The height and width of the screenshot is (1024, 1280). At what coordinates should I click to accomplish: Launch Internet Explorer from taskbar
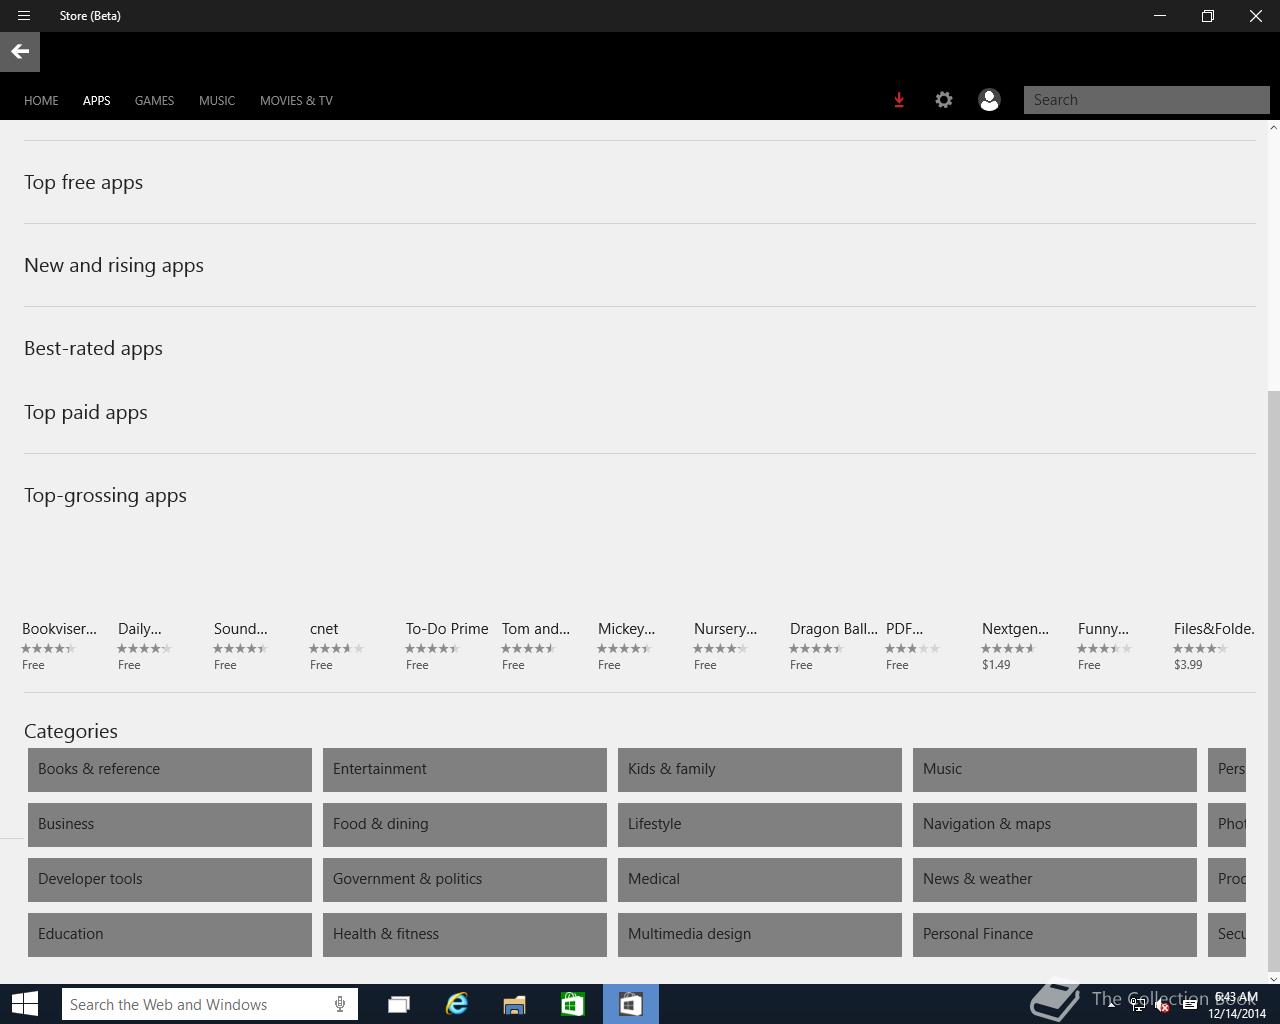coord(457,1005)
